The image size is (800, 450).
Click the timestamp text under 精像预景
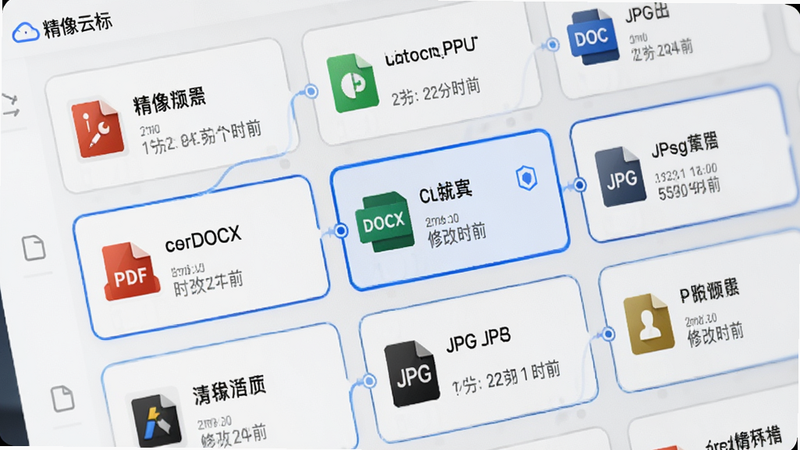(x=201, y=138)
